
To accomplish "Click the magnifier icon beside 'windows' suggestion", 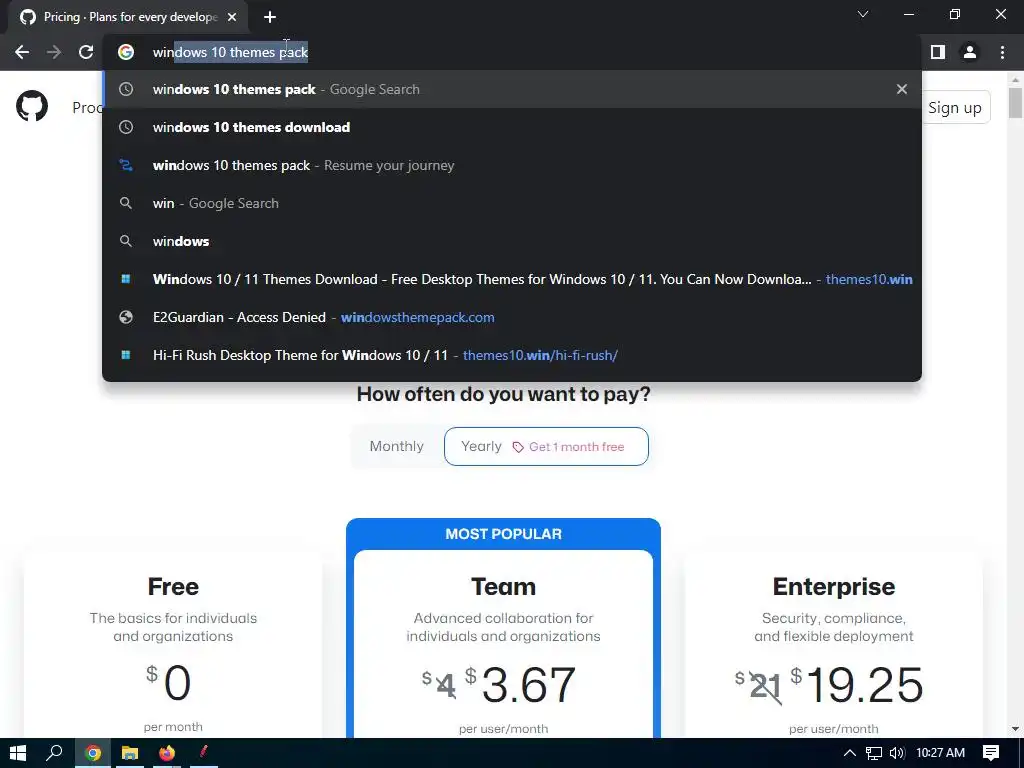I will click(126, 241).
